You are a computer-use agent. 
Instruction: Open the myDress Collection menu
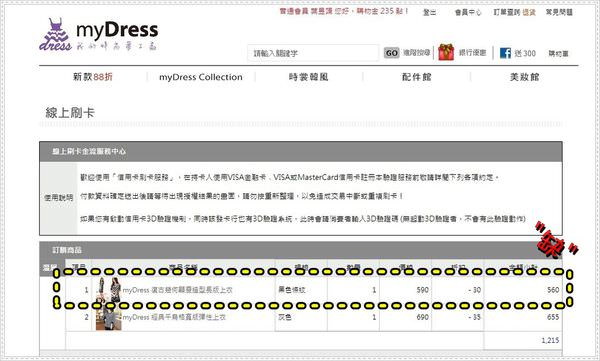click(x=201, y=77)
